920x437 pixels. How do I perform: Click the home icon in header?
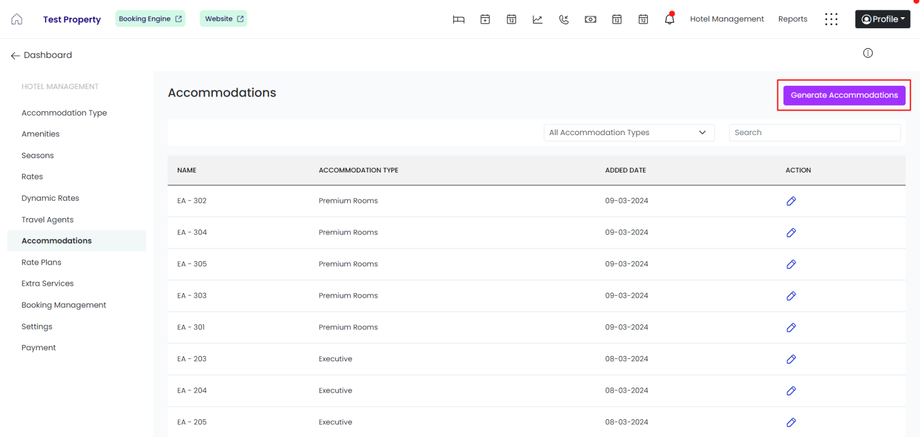(17, 19)
